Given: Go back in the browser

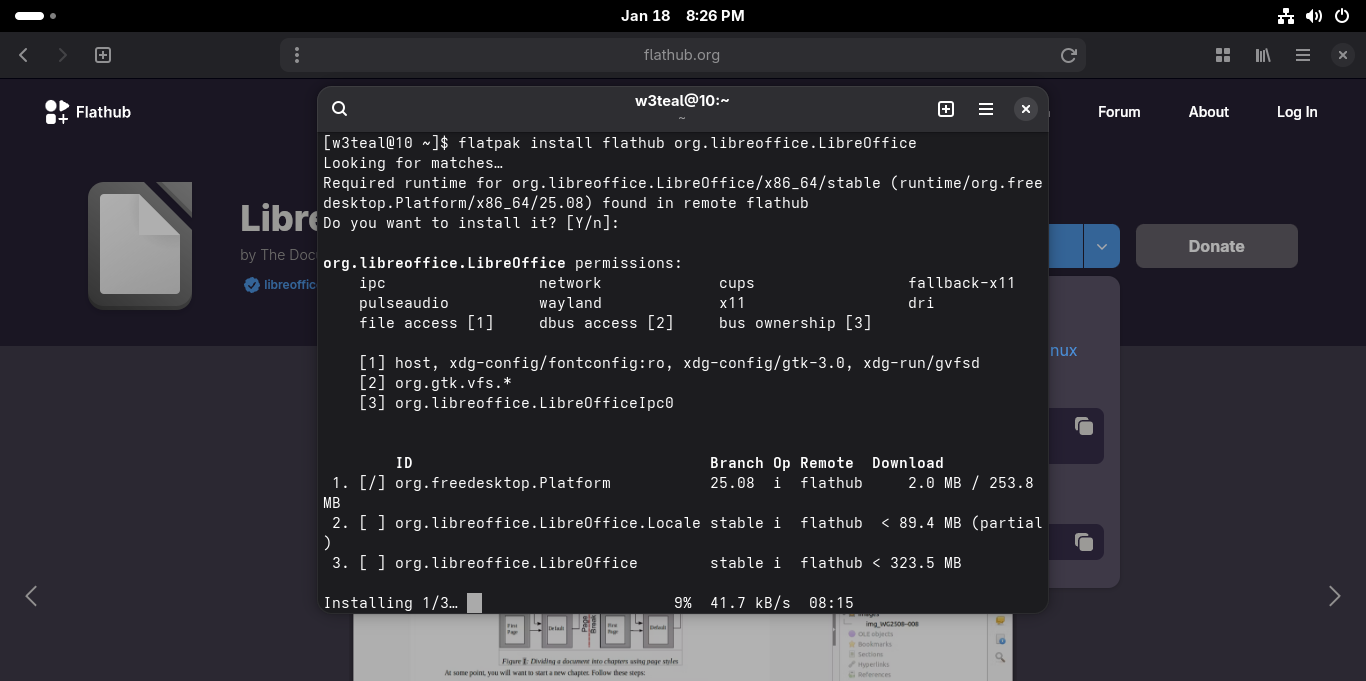Looking at the screenshot, I should point(24,55).
